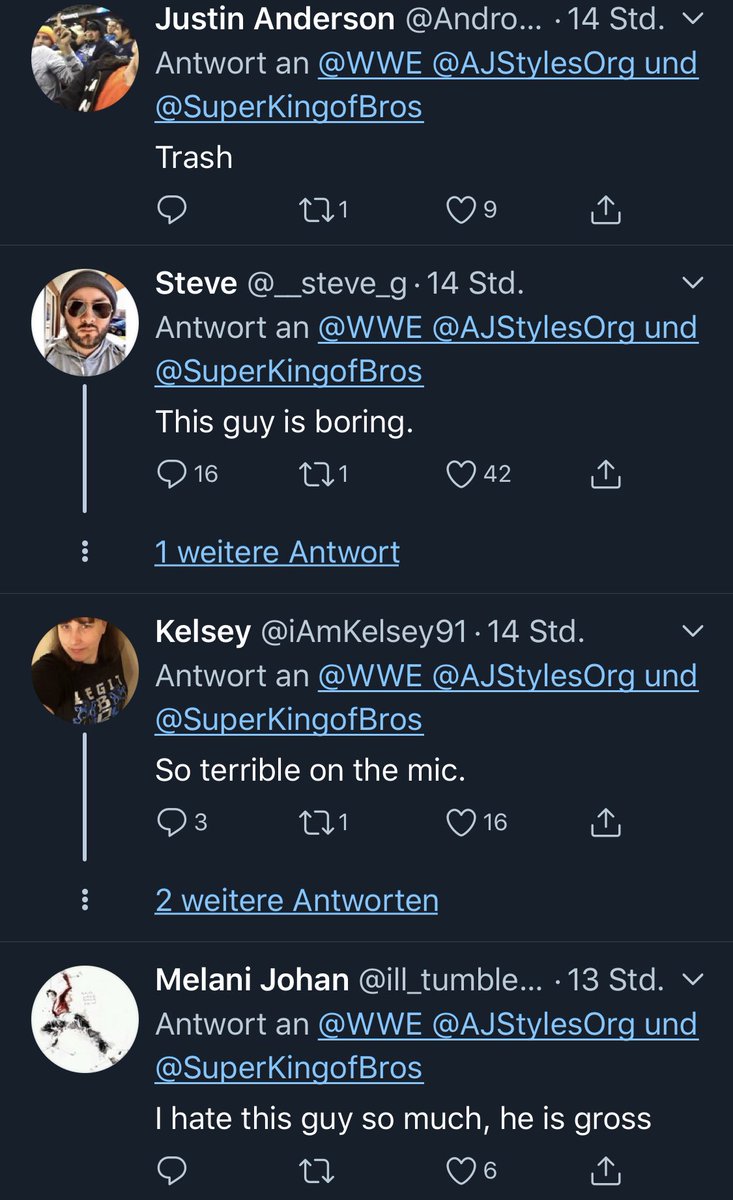Image resolution: width=733 pixels, height=1200 pixels.
Task: Like Kelsey's "So terrible on the mic" tweet
Action: click(461, 822)
